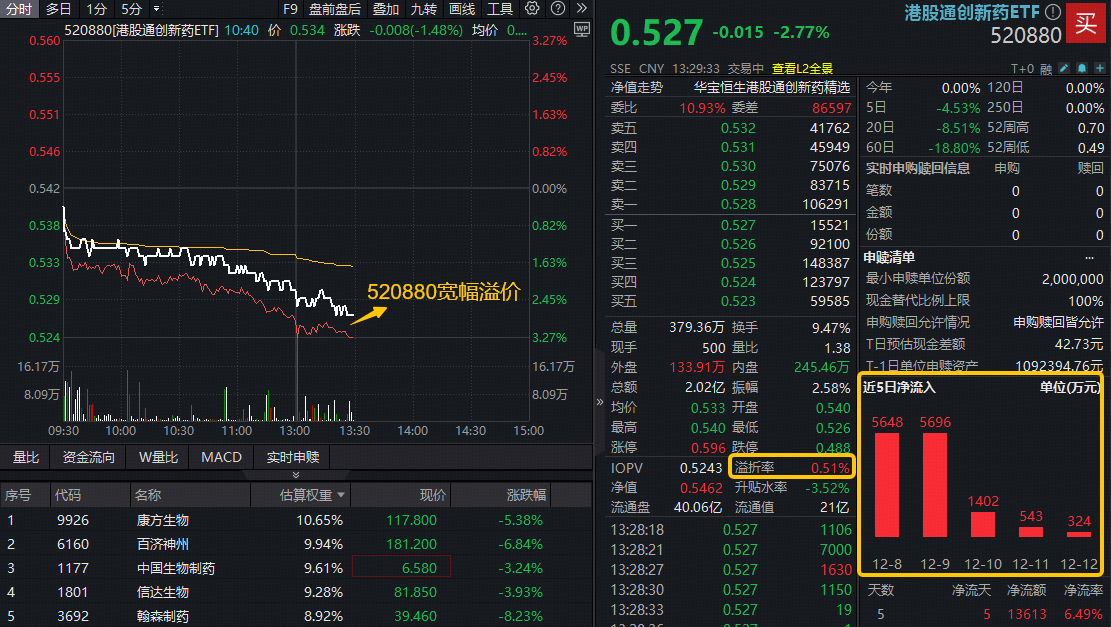Screen dimensions: 1111x627
Task: Click the settings gear icon
Action: 531,9
